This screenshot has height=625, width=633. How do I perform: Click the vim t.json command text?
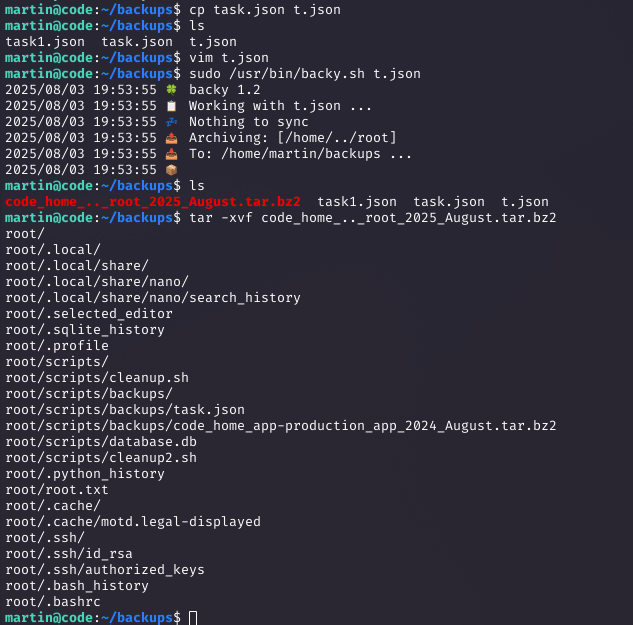[x=229, y=58]
